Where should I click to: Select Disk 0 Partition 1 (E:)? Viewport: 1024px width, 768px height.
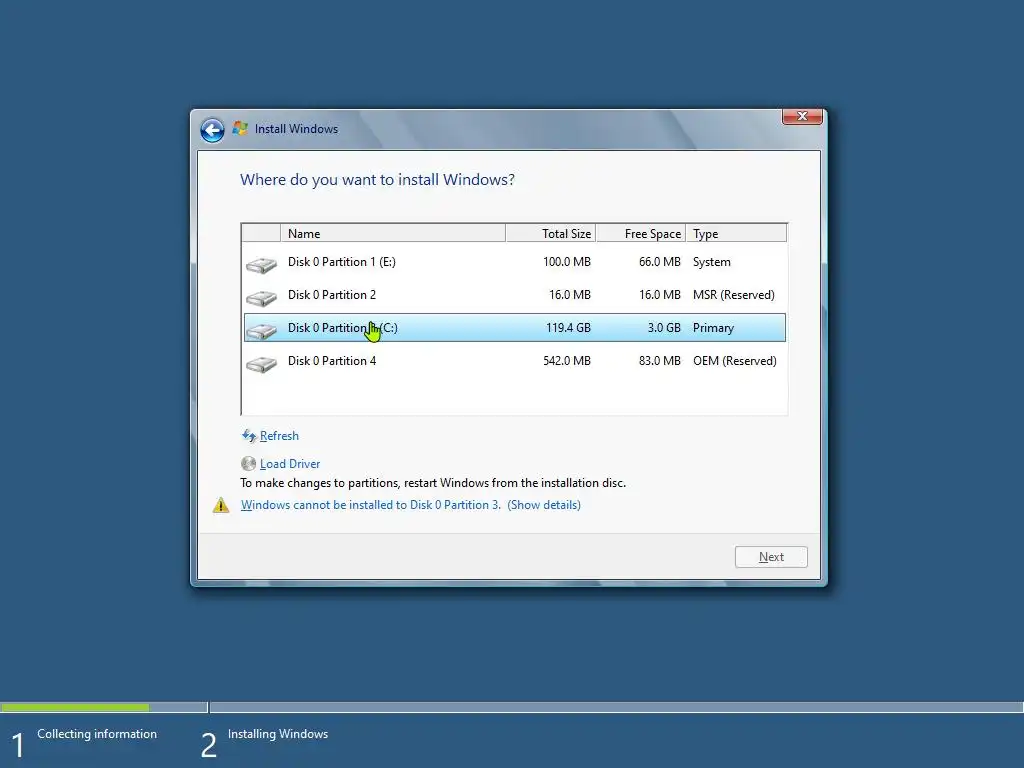click(515, 262)
